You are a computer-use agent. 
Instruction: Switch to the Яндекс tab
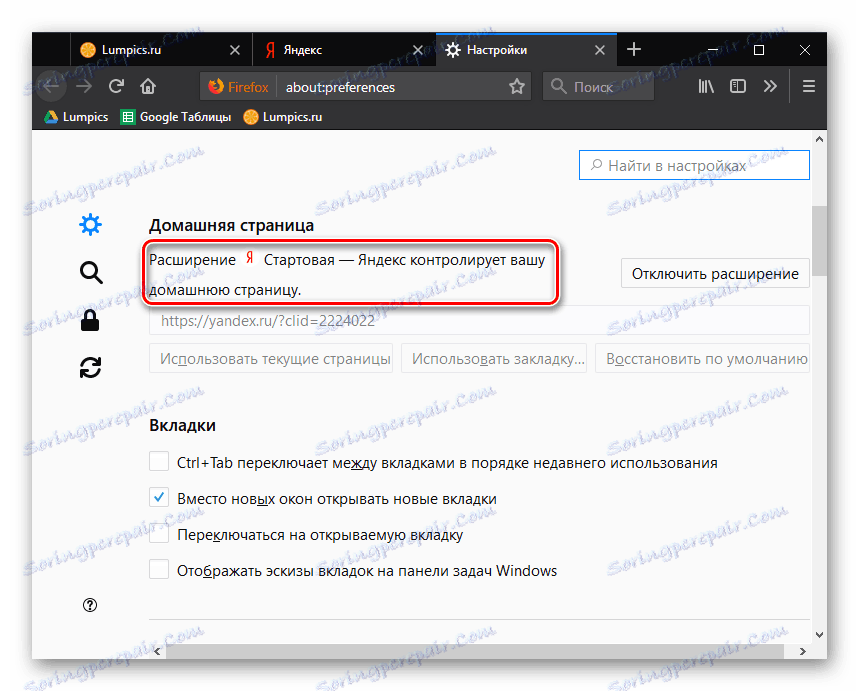pos(344,50)
